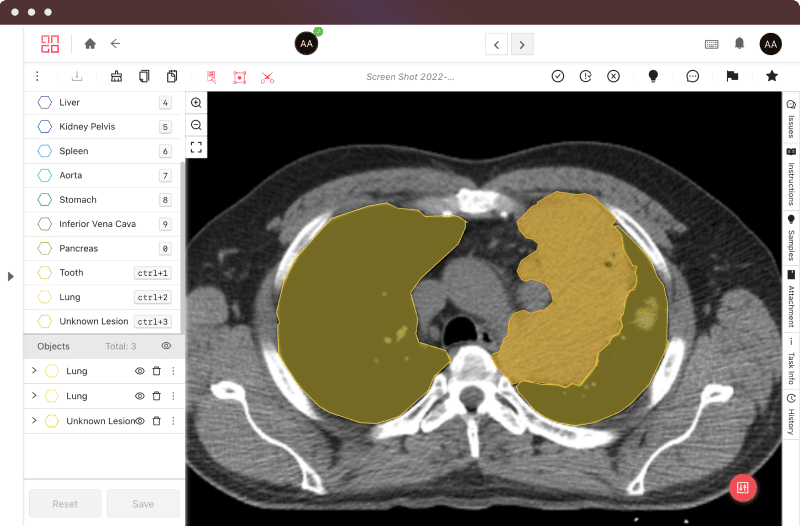
Task: Expand the first Lung object row
Action: pos(34,371)
